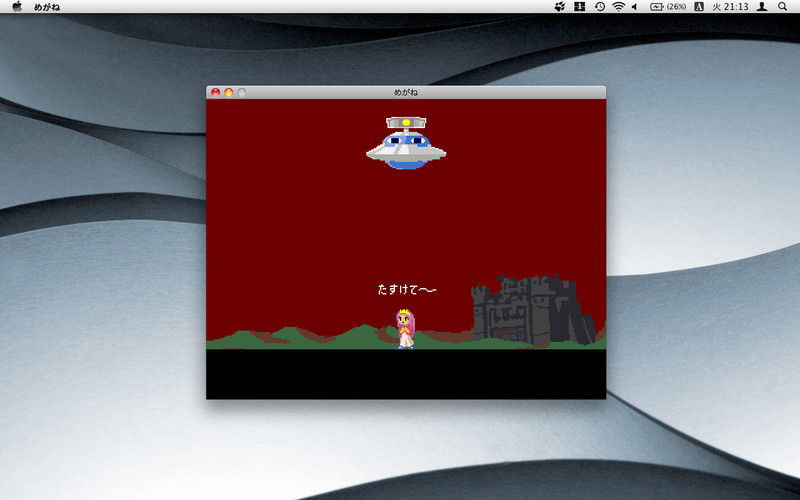Open the input source A icon
Viewport: 800px width, 500px height.
point(699,7)
